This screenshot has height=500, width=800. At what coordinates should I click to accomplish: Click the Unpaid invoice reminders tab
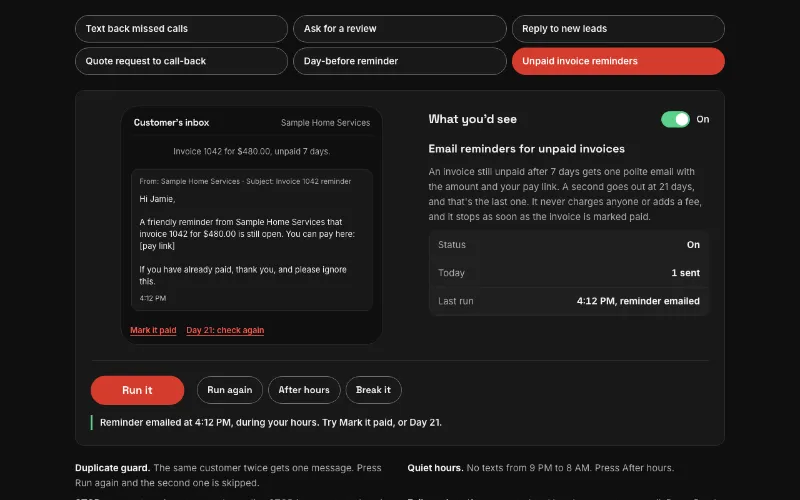click(x=618, y=61)
